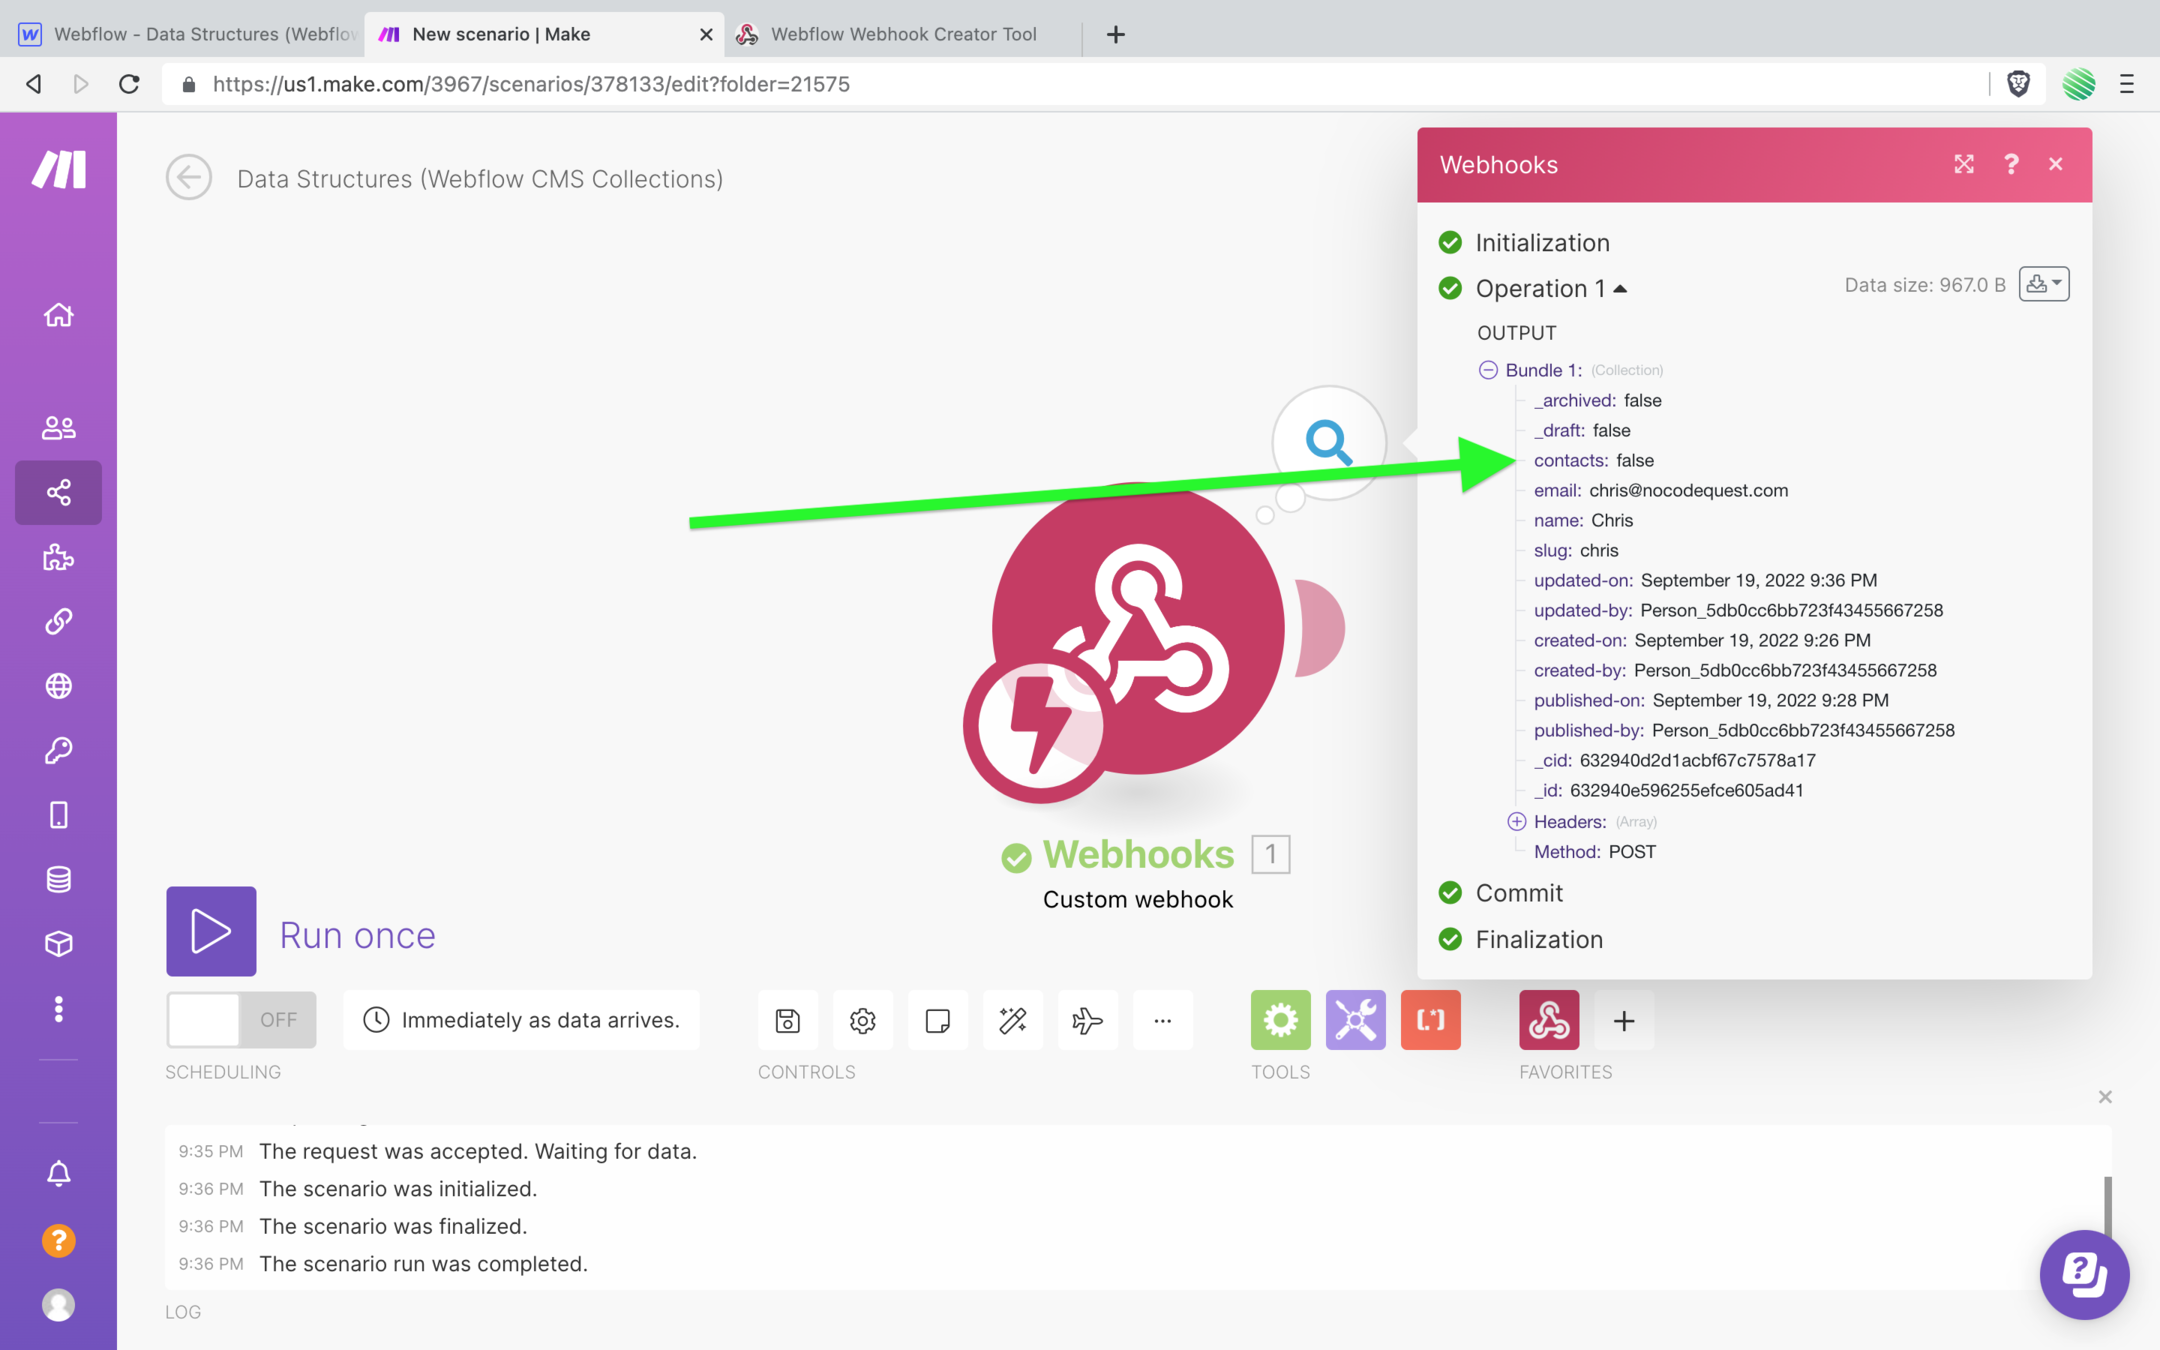Viewport: 2160px width, 1350px height.
Task: Open the green Flow control tools icon
Action: click(1280, 1020)
